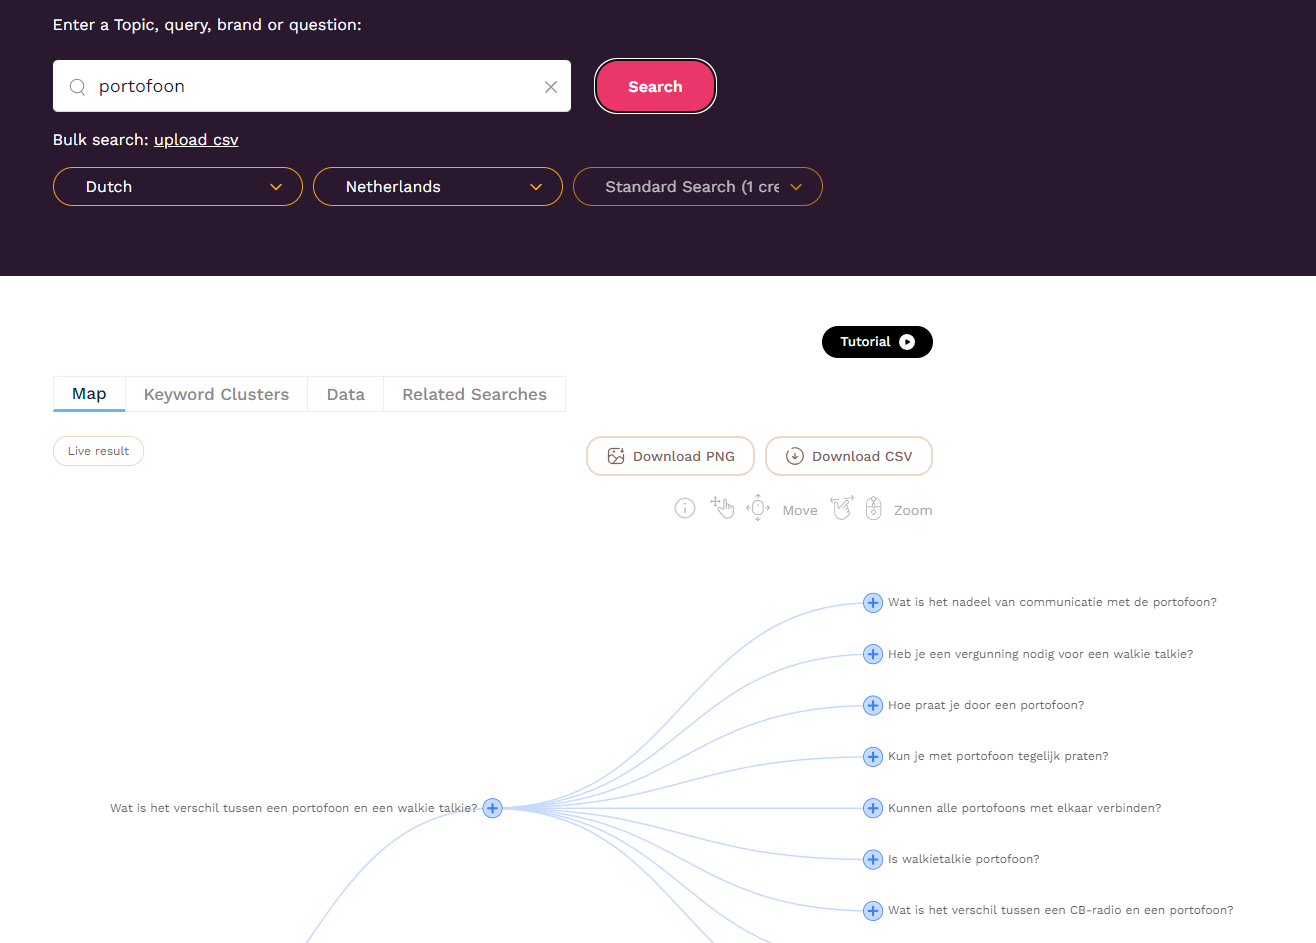Click the pinch gesture zoom icon
This screenshot has width=1316, height=943.
pyautogui.click(x=842, y=508)
